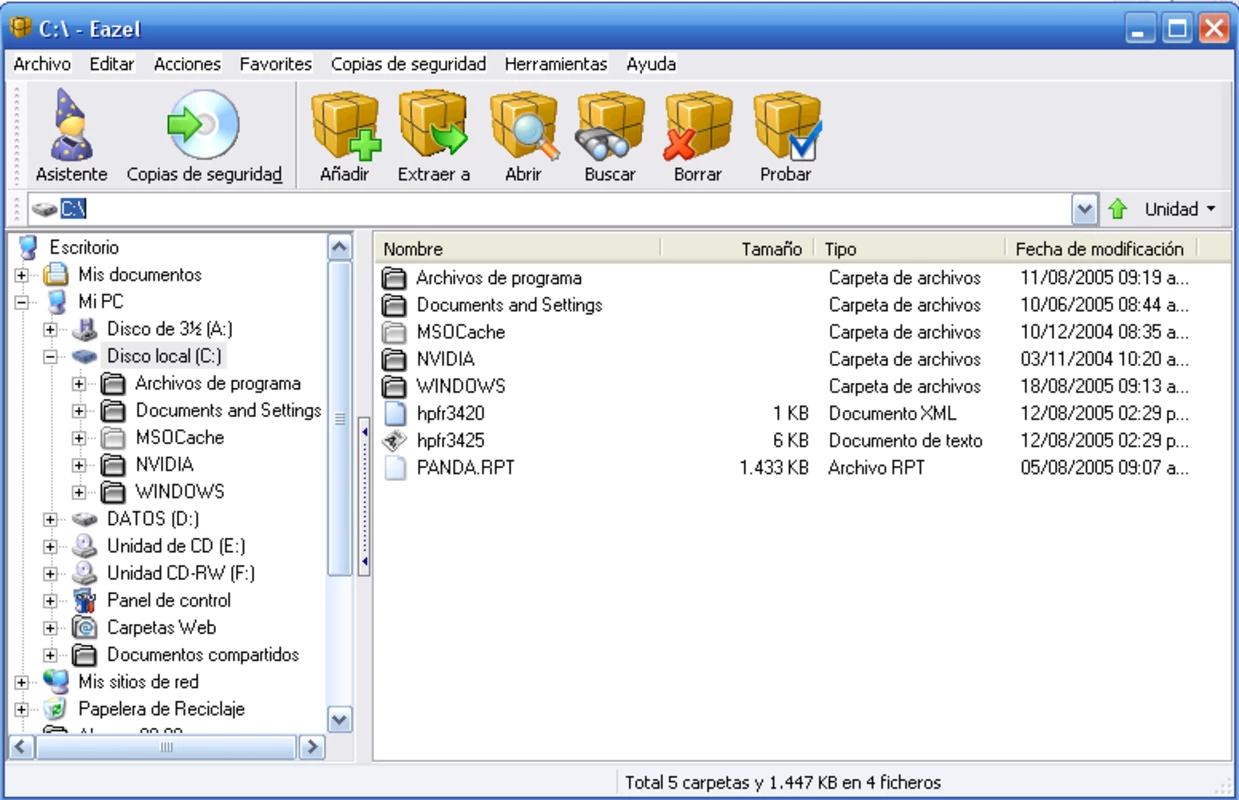Viewport: 1239px width, 800px height.
Task: Go up one folder with green arrow
Action: pyautogui.click(x=1117, y=209)
